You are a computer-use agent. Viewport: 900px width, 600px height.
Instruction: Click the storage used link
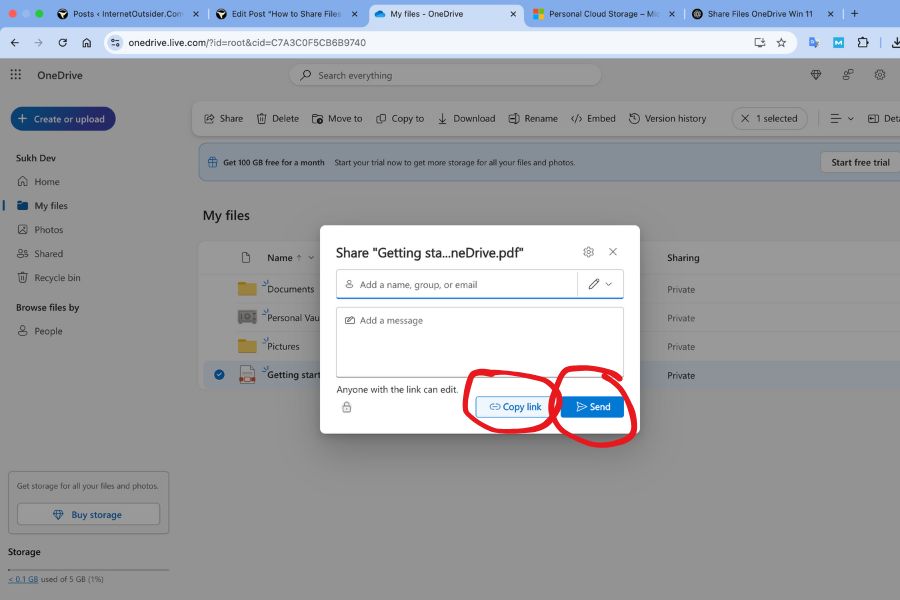click(x=23, y=579)
